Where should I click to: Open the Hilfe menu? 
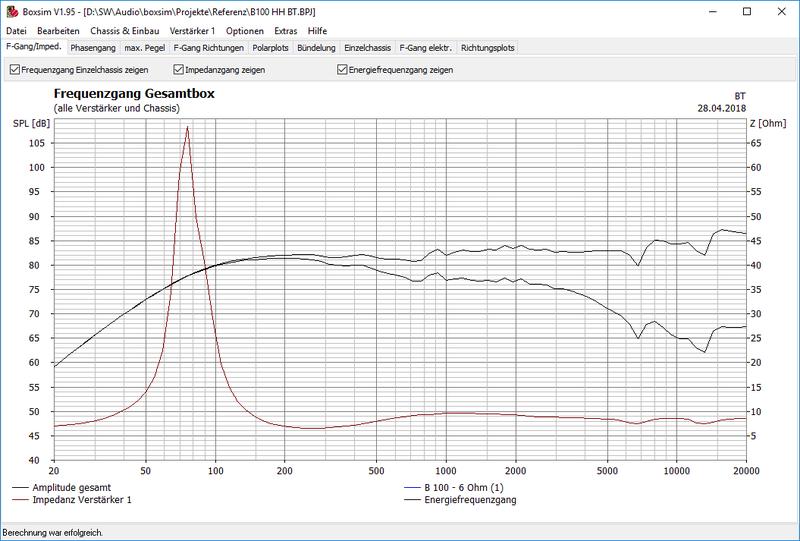tap(317, 31)
